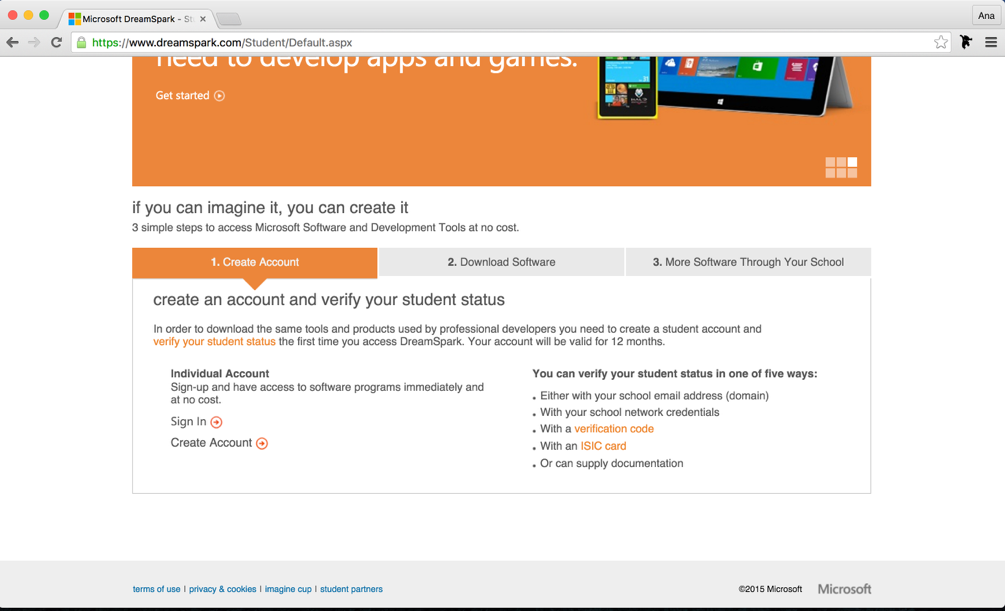Click the browser back arrow
Image resolution: width=1005 pixels, height=611 pixels.
click(x=12, y=43)
